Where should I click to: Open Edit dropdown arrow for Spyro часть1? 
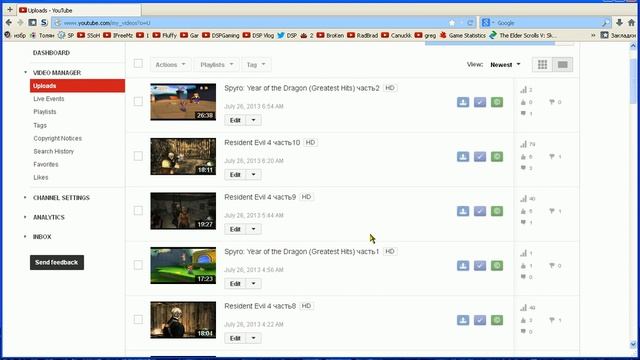click(253, 284)
